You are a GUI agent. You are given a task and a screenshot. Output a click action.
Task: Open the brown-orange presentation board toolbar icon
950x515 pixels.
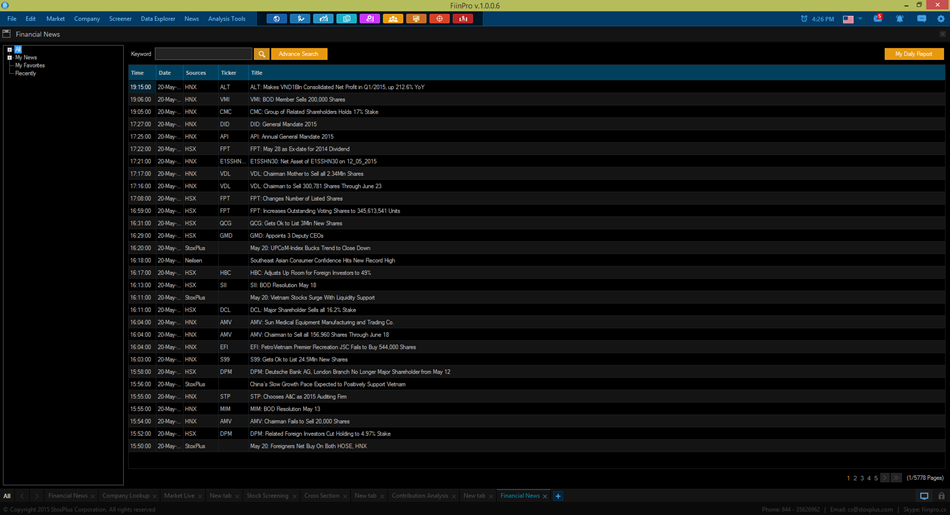416,19
